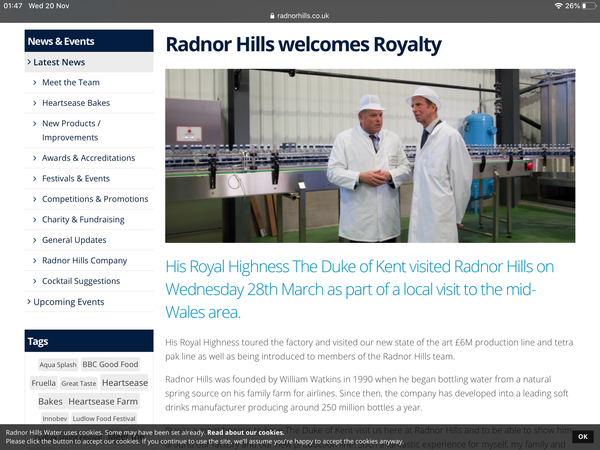Click the Wed 20 Nov date text

tap(49, 6)
